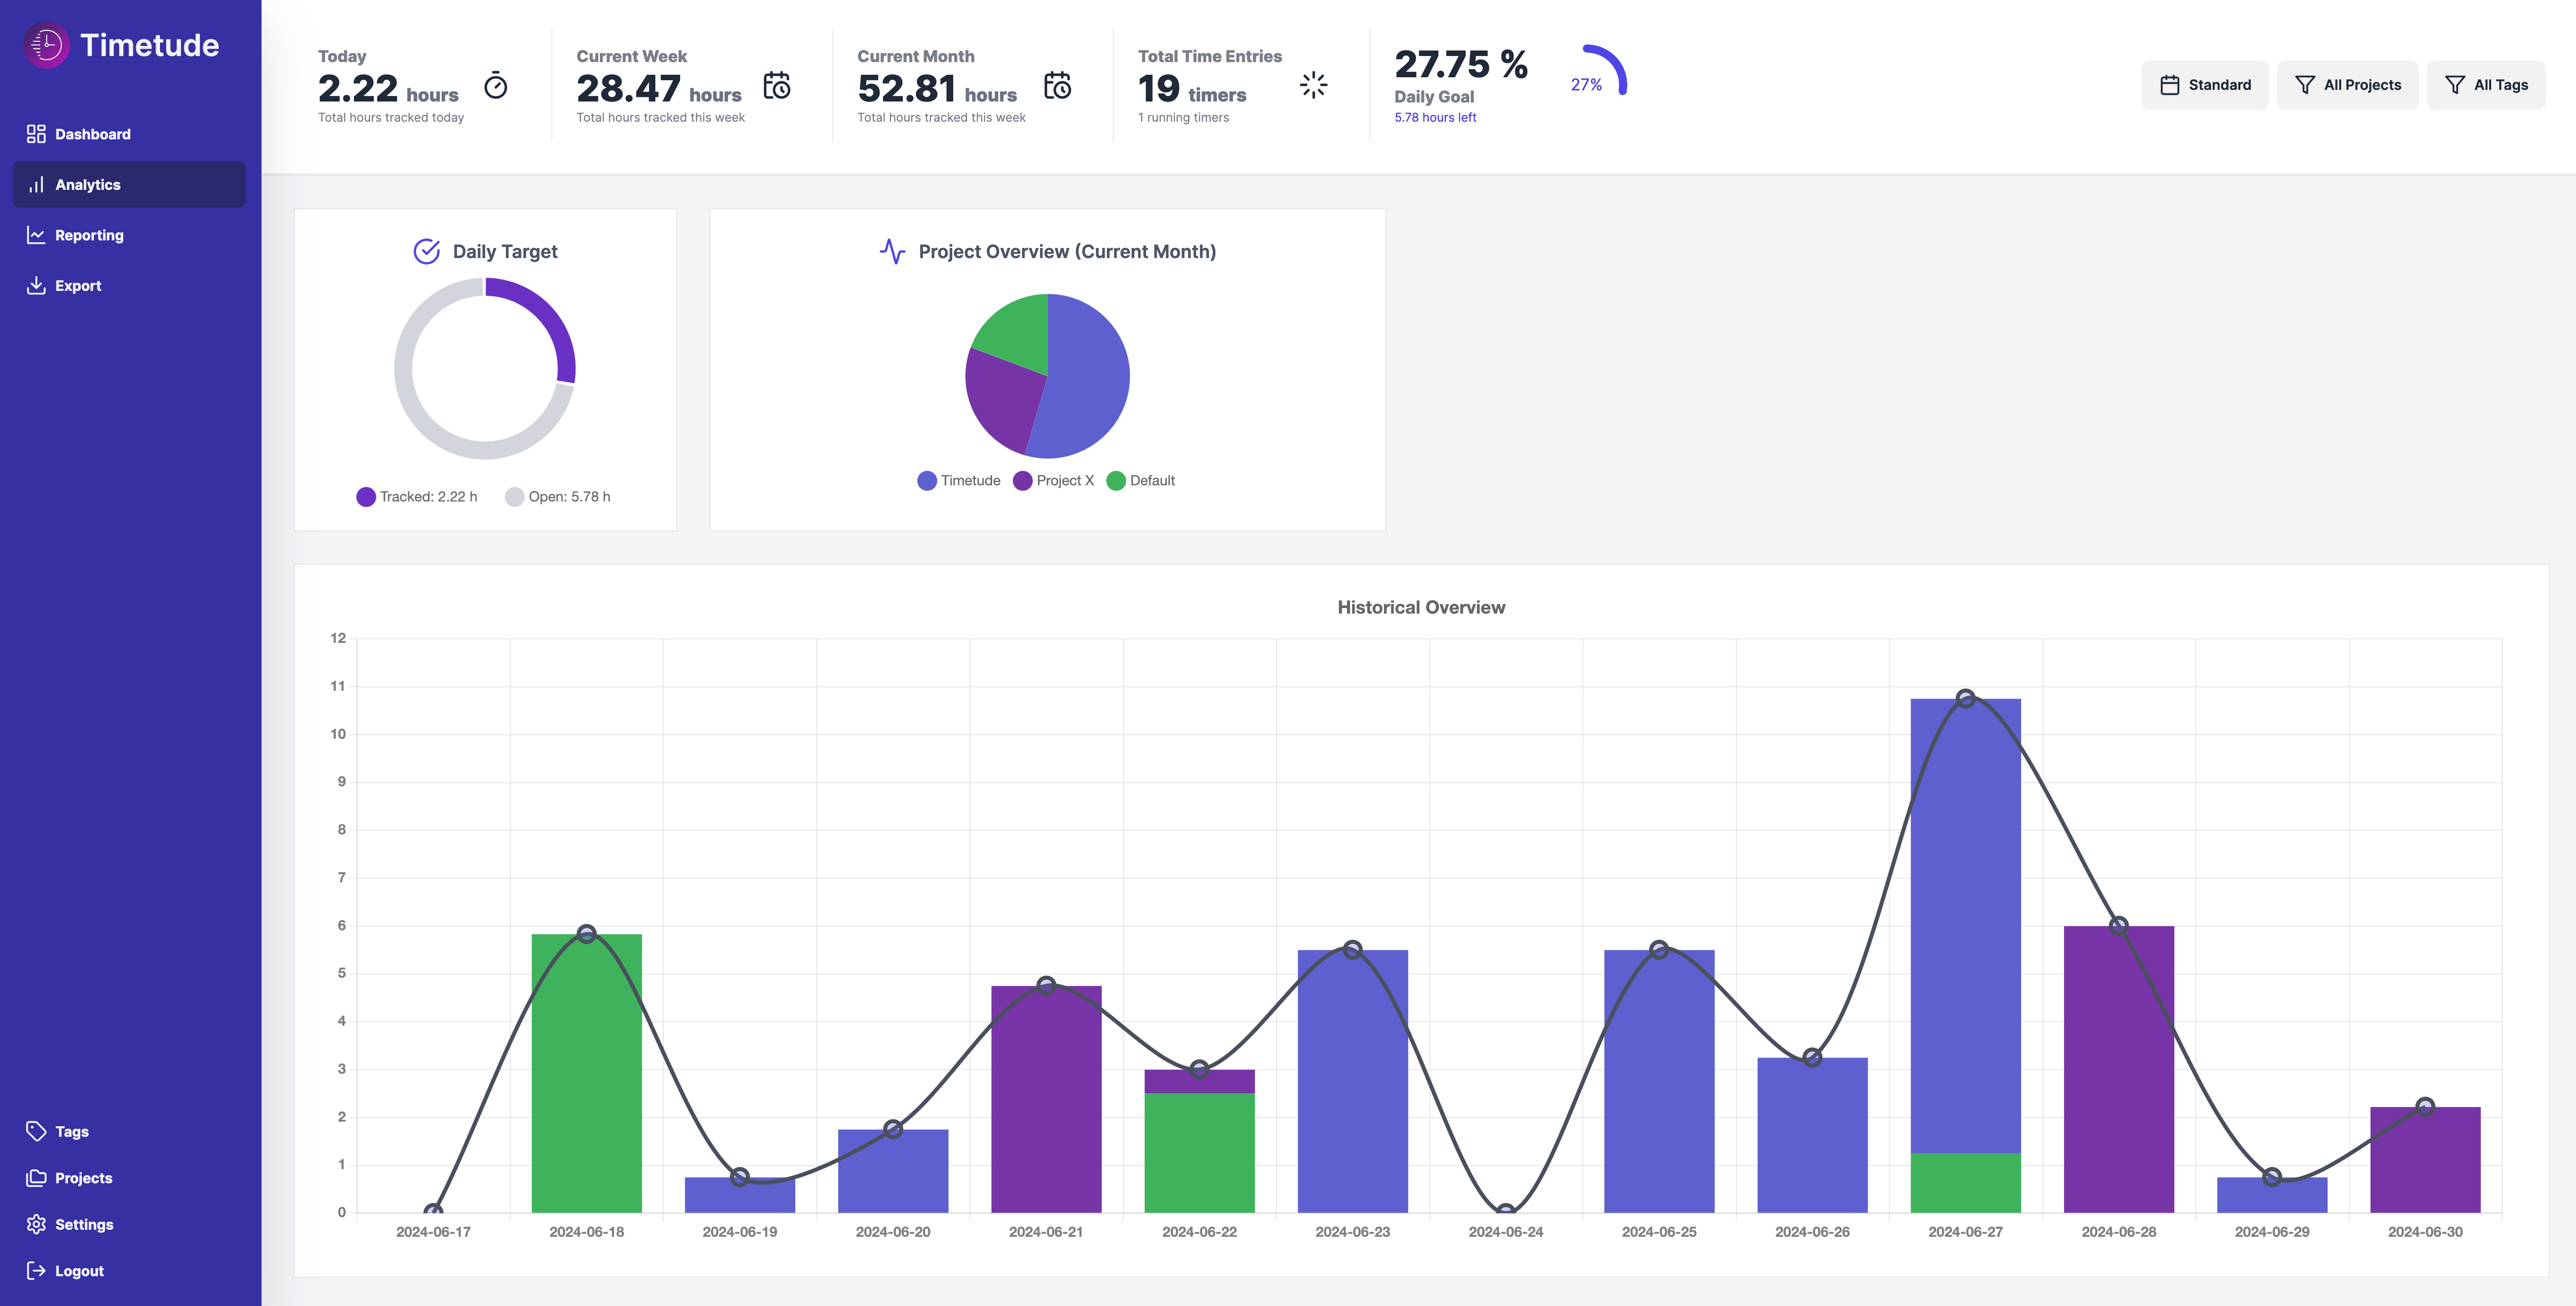Click the '52.81' current month value
2576x1306 pixels.
click(x=906, y=89)
